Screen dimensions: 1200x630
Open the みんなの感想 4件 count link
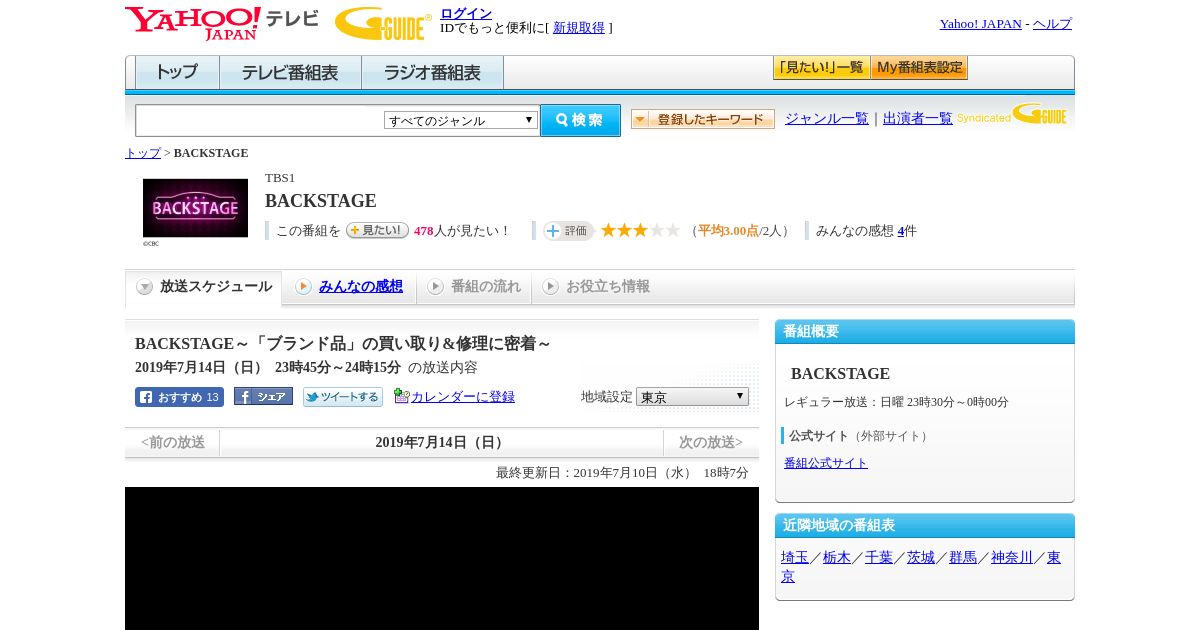click(x=901, y=231)
